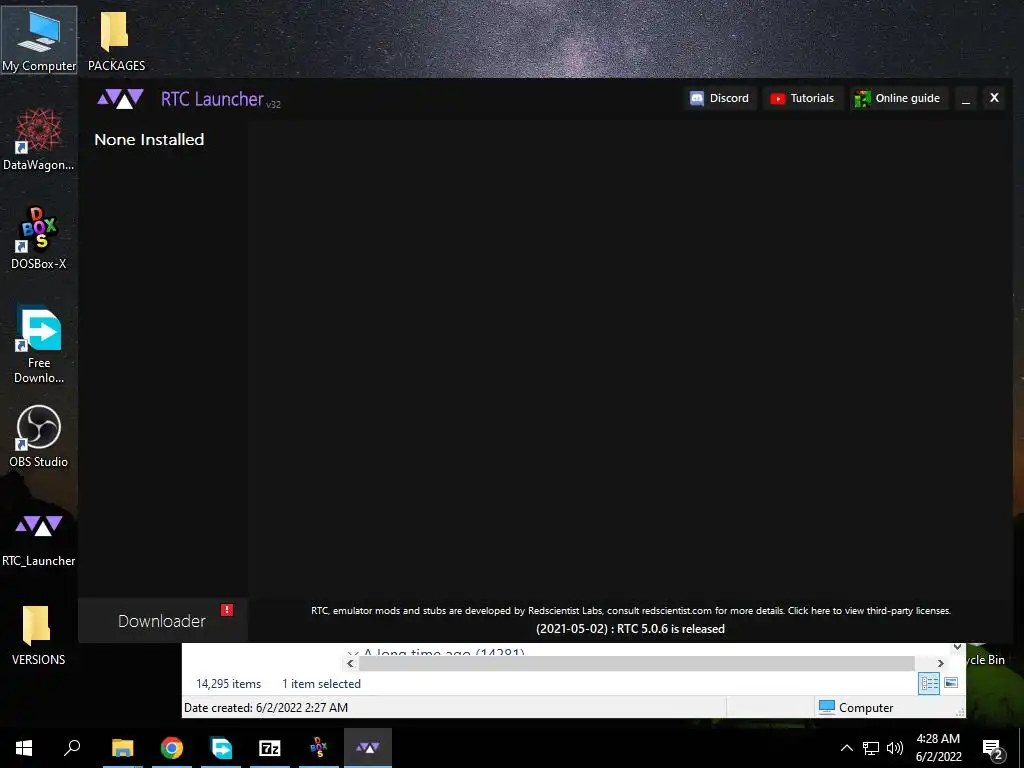
Task: Open Windows taskbar search
Action: pos(72,748)
